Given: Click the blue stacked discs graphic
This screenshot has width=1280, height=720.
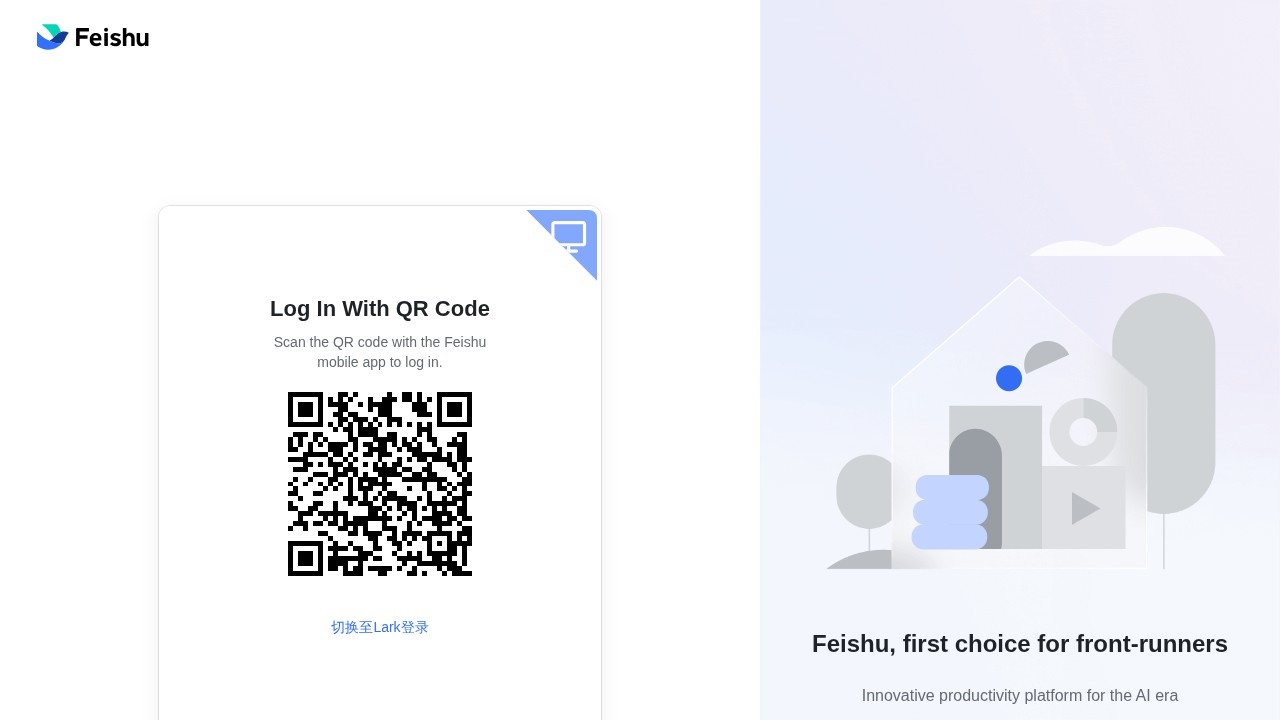Looking at the screenshot, I should click(x=951, y=512).
